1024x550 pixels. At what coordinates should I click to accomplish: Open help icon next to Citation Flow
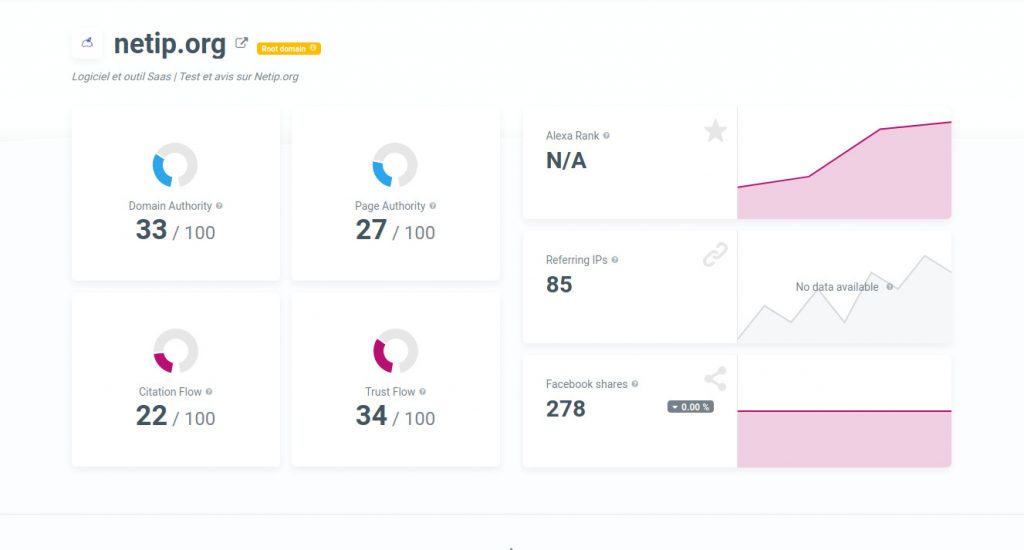point(209,392)
